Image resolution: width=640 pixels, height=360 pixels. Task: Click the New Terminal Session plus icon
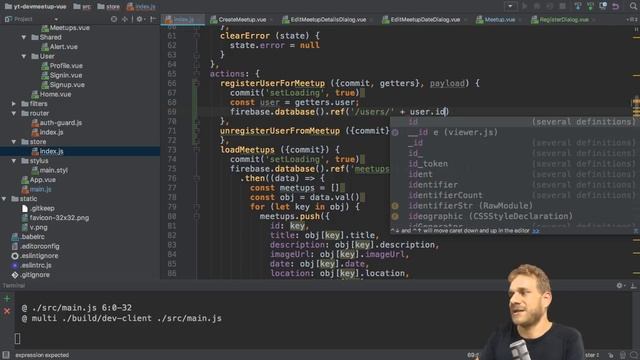pyautogui.click(x=7, y=299)
